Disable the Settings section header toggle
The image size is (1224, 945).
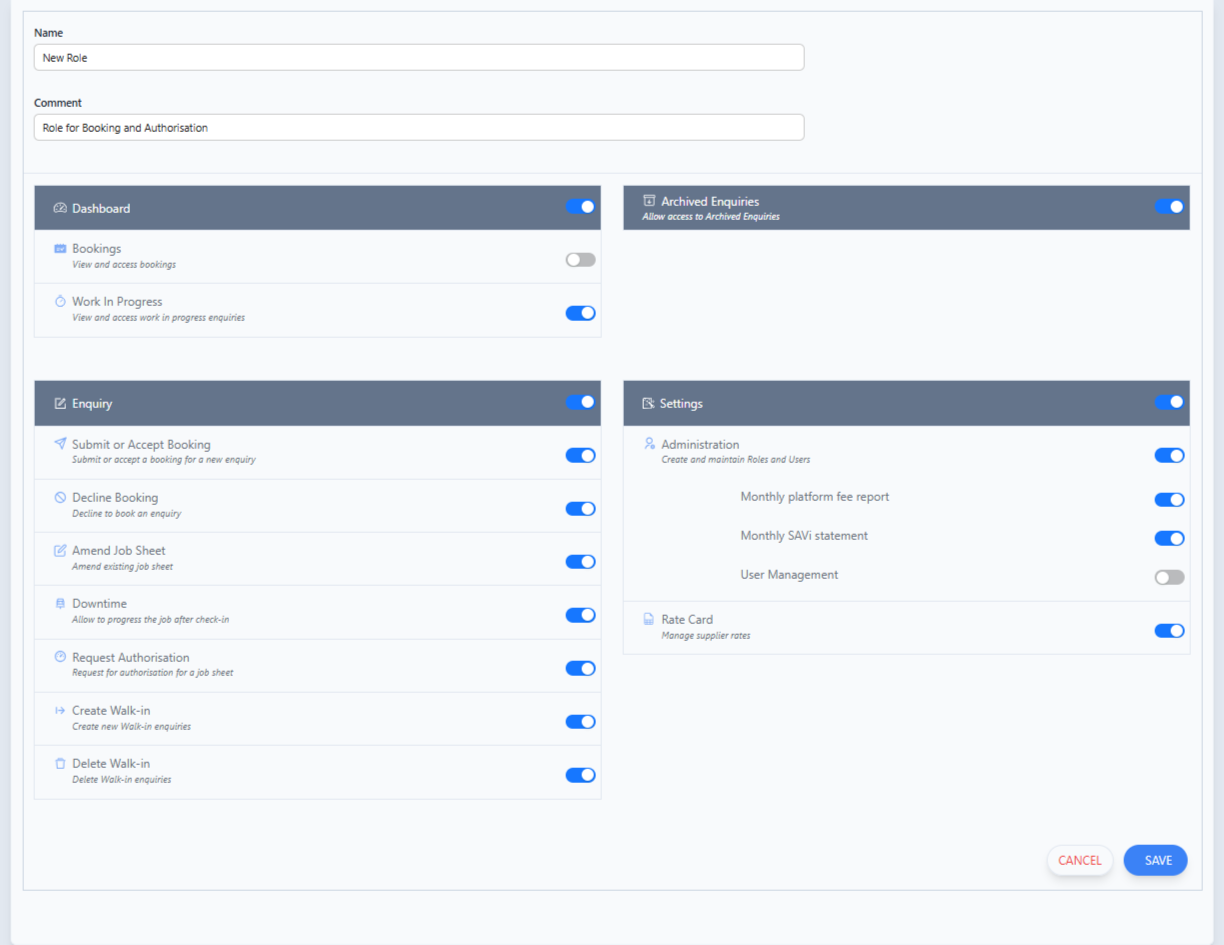click(1169, 402)
